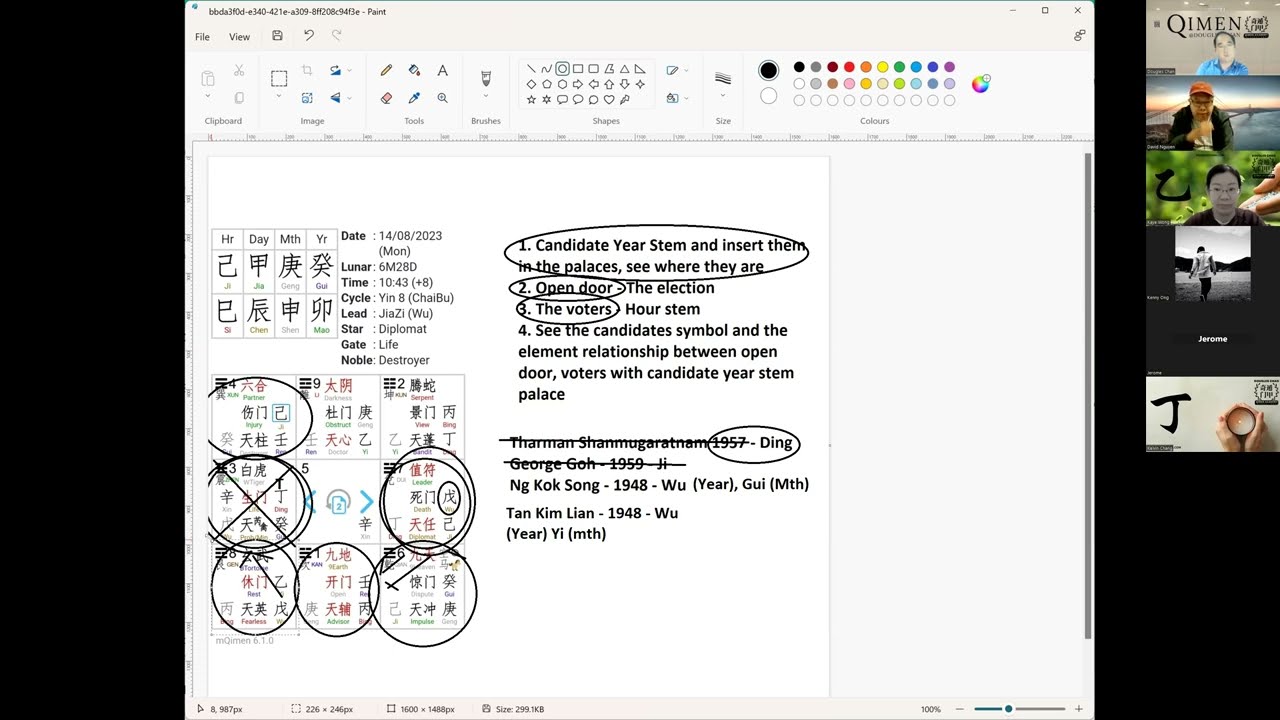Click the Copy icon

tap(239, 98)
